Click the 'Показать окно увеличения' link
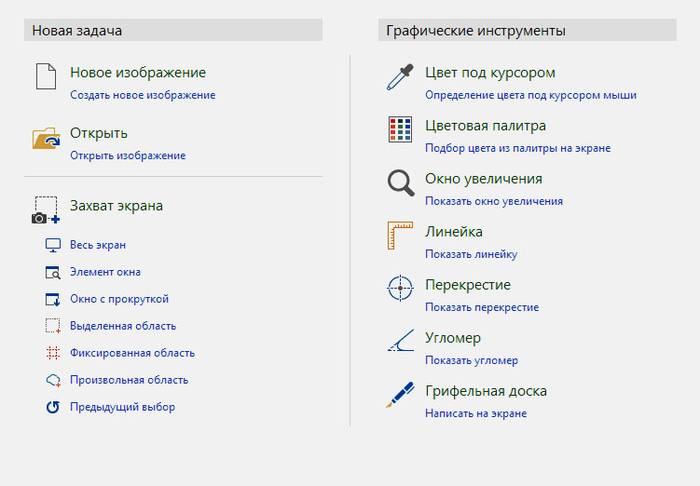This screenshot has height=486, width=700. [x=494, y=201]
